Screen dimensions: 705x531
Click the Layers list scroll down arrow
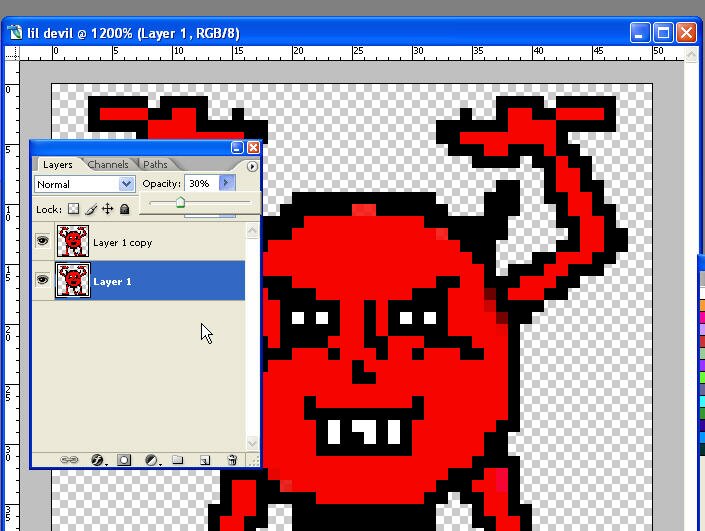coord(252,443)
